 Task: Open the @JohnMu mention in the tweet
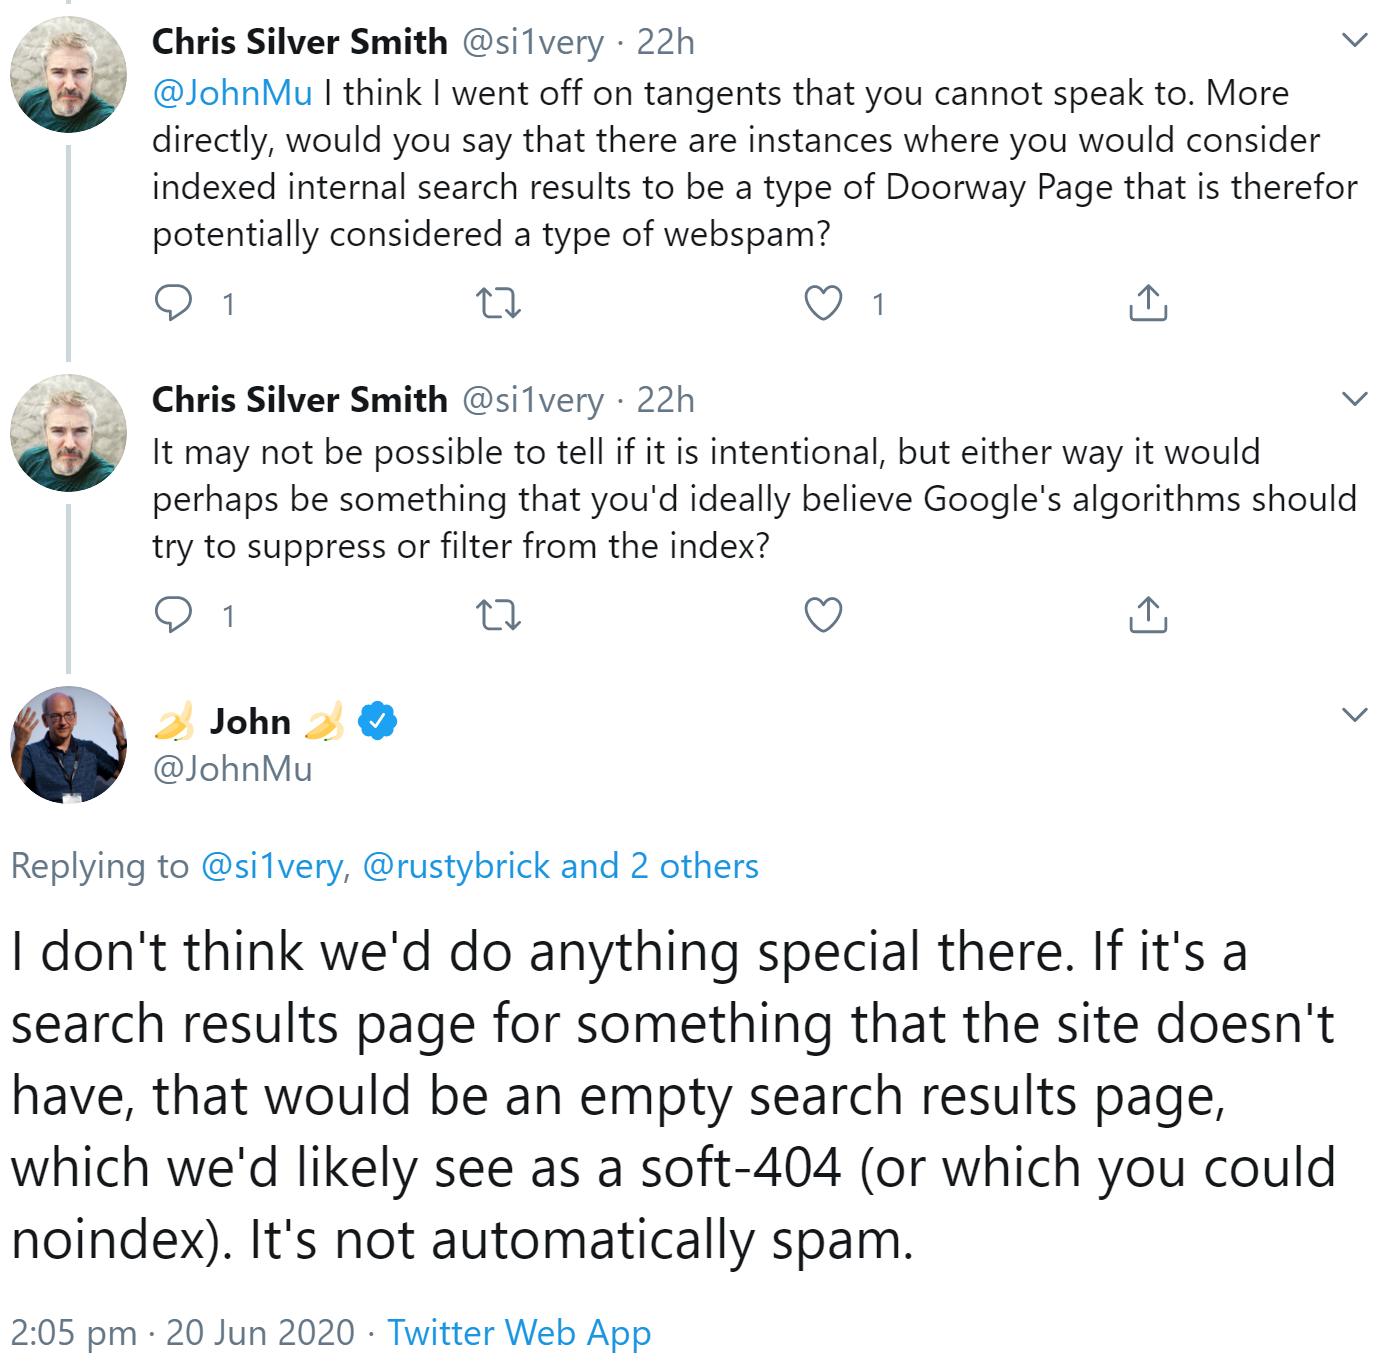pos(232,92)
